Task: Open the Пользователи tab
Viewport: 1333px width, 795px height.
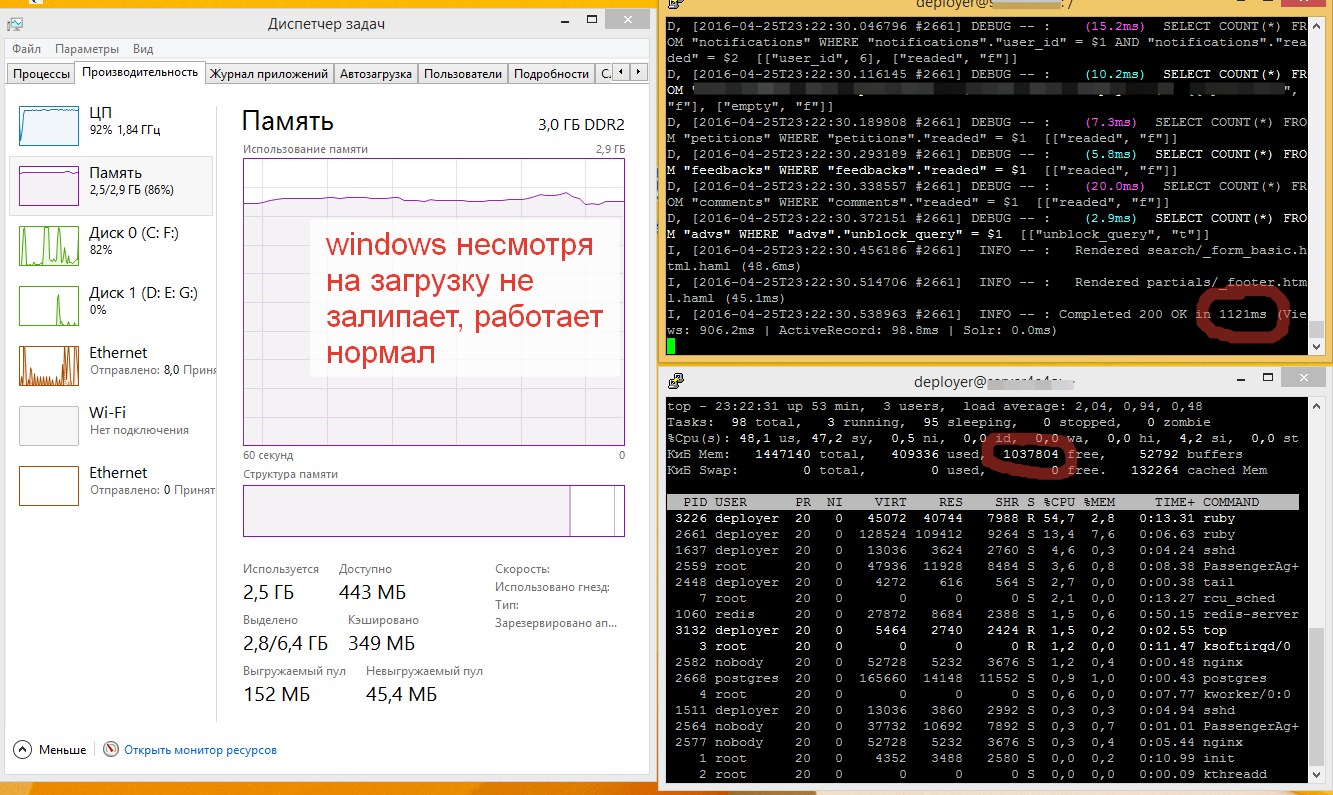Action: point(463,74)
